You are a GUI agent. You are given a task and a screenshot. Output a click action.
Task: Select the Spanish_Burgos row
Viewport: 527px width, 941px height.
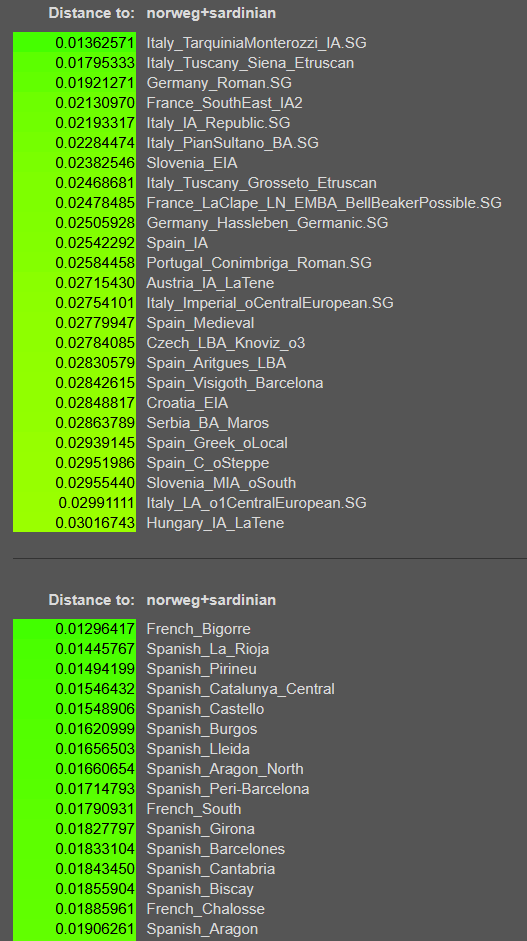point(202,729)
